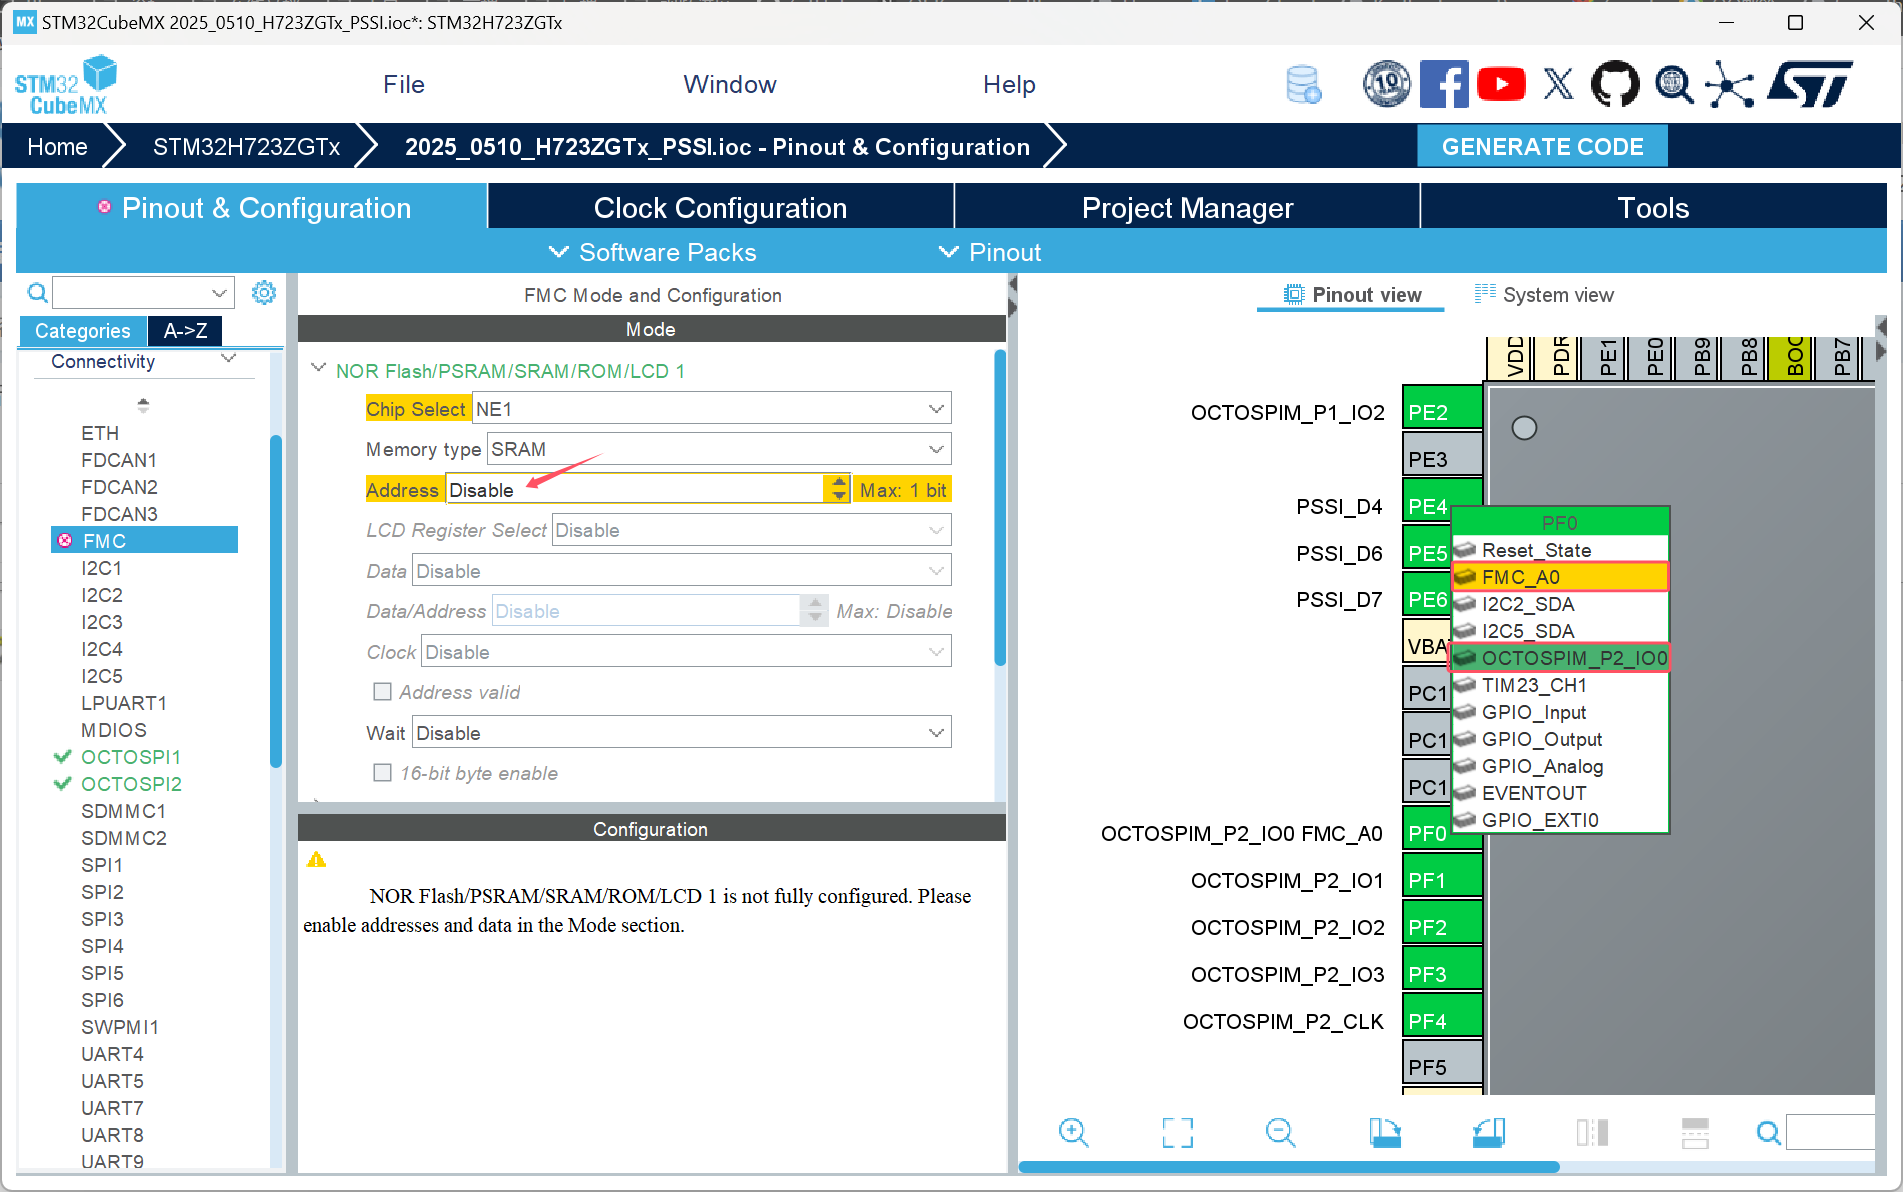The width and height of the screenshot is (1903, 1192).
Task: Collapse the Connectivity category
Action: (229, 359)
